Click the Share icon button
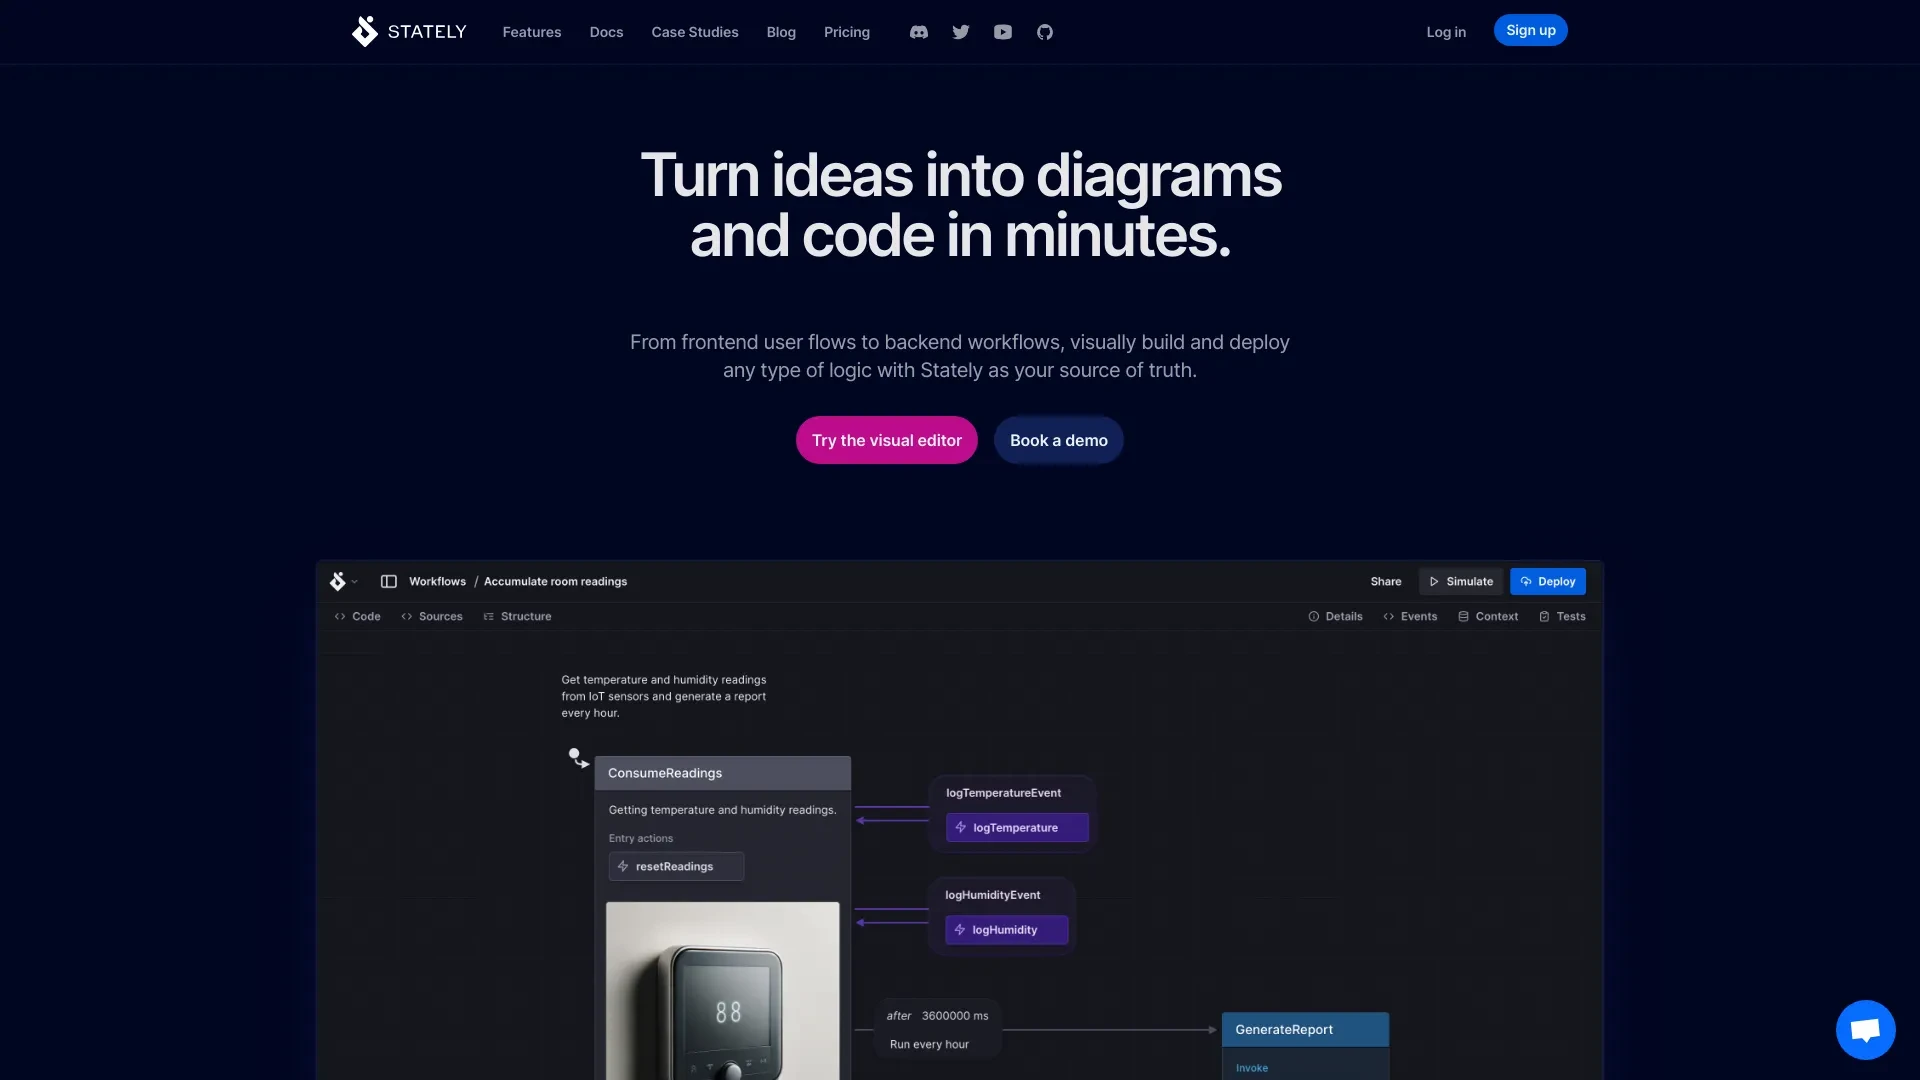The image size is (1920, 1080). coord(1385,582)
